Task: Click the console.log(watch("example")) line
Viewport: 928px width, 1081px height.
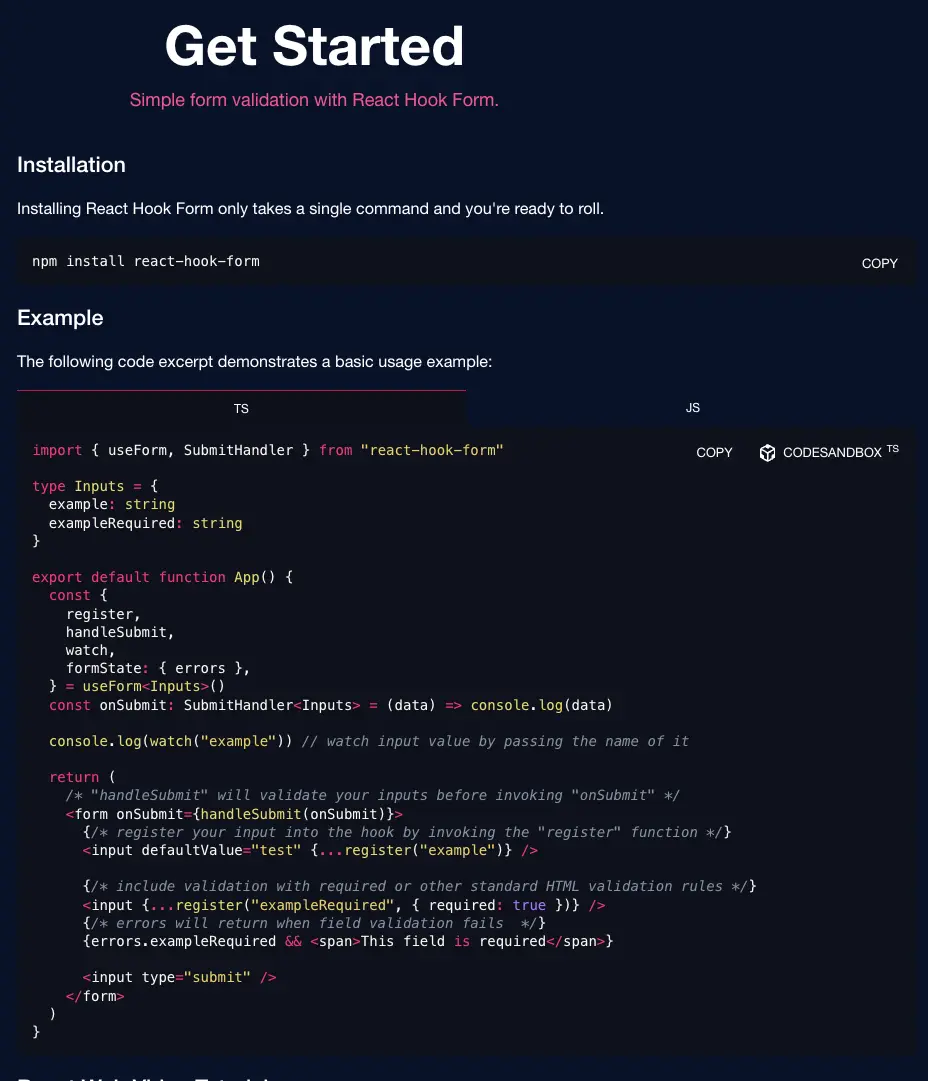Action: point(174,741)
